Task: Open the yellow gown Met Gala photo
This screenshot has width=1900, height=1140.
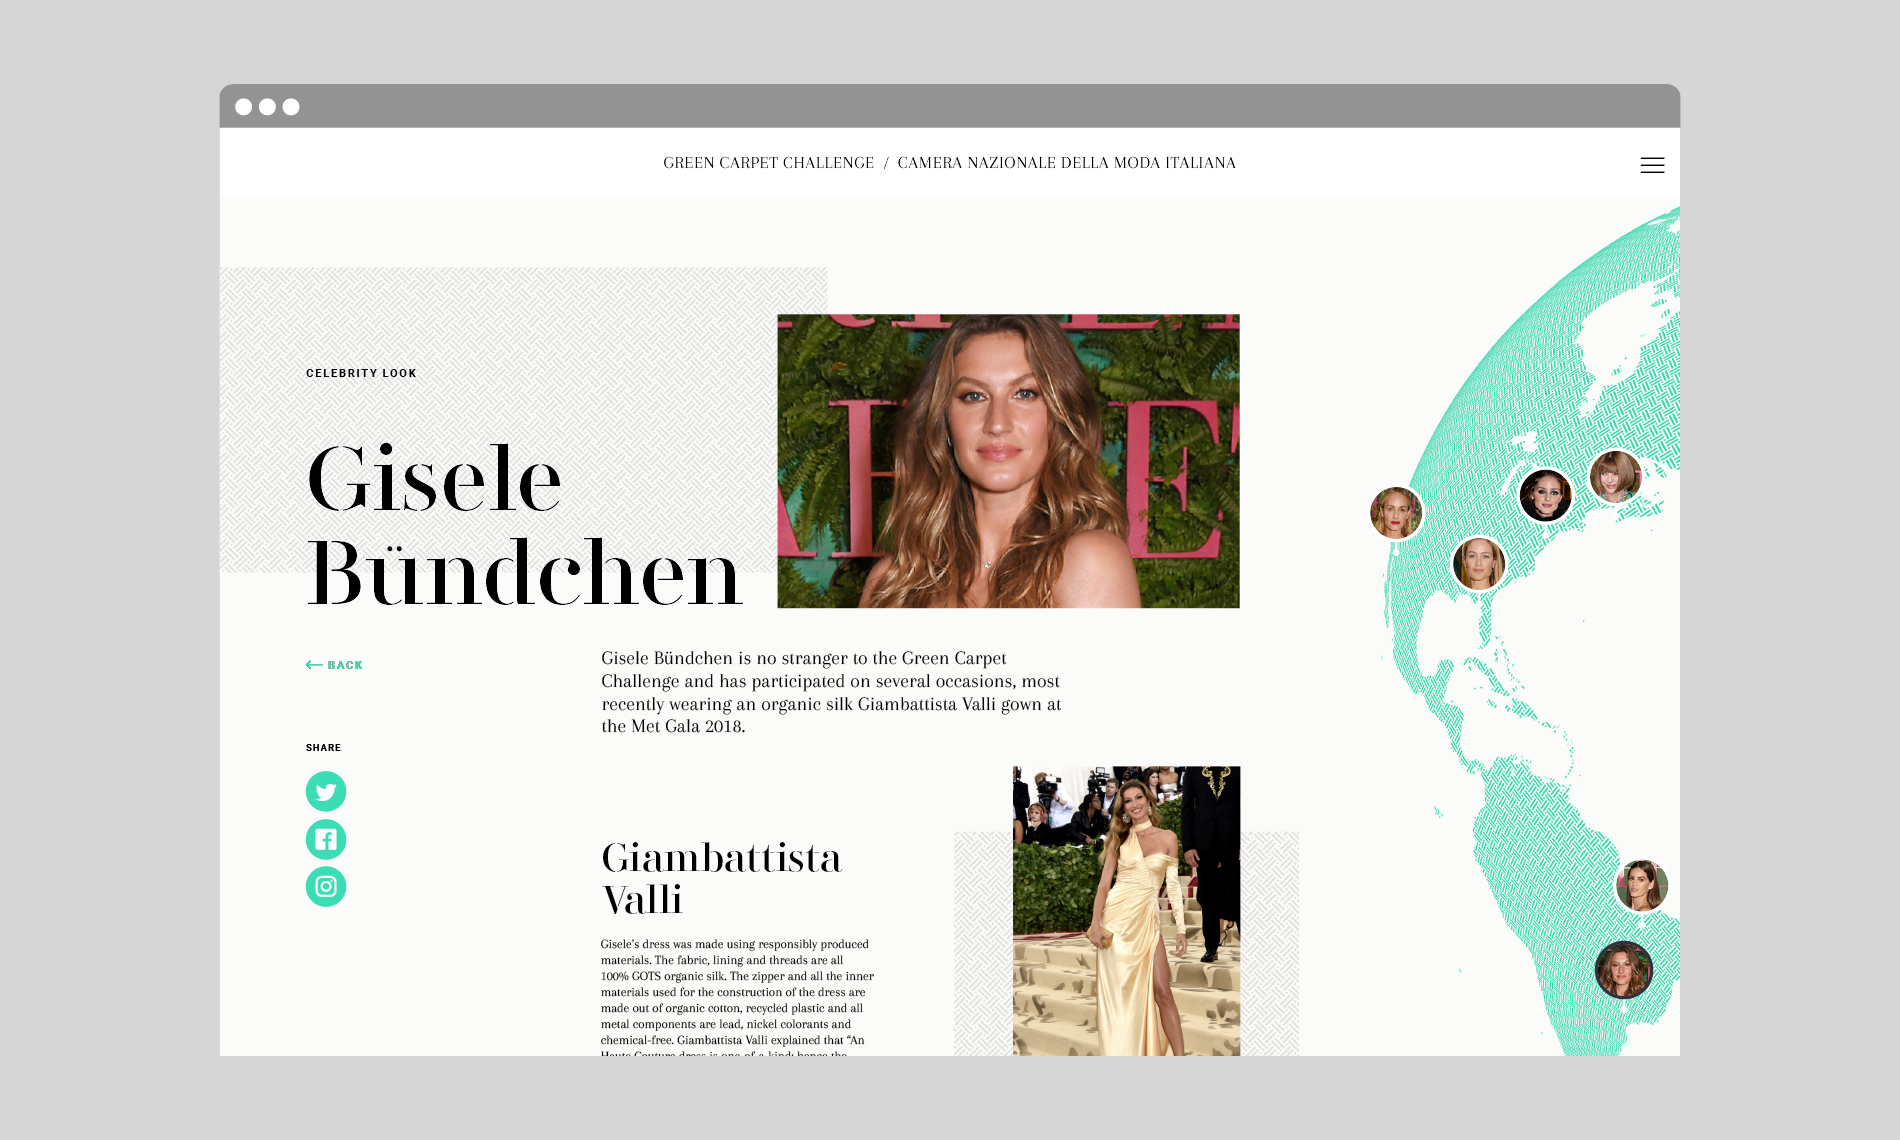Action: (x=1126, y=910)
